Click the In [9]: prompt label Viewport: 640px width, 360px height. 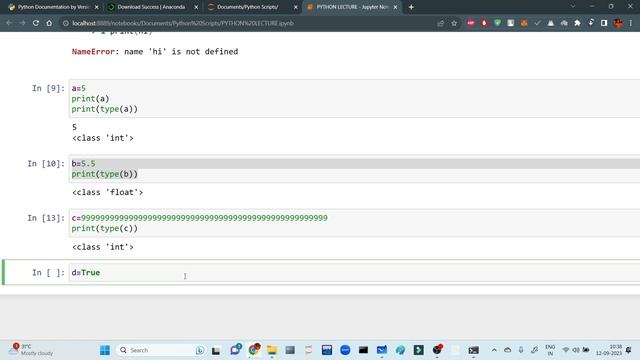(x=48, y=88)
